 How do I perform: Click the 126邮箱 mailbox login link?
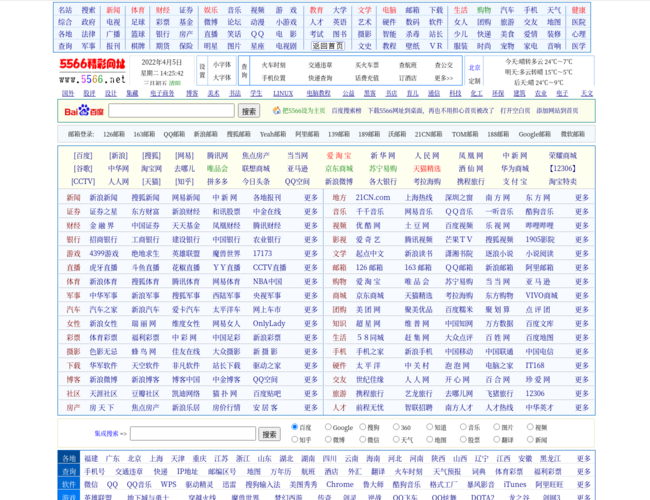(114, 134)
